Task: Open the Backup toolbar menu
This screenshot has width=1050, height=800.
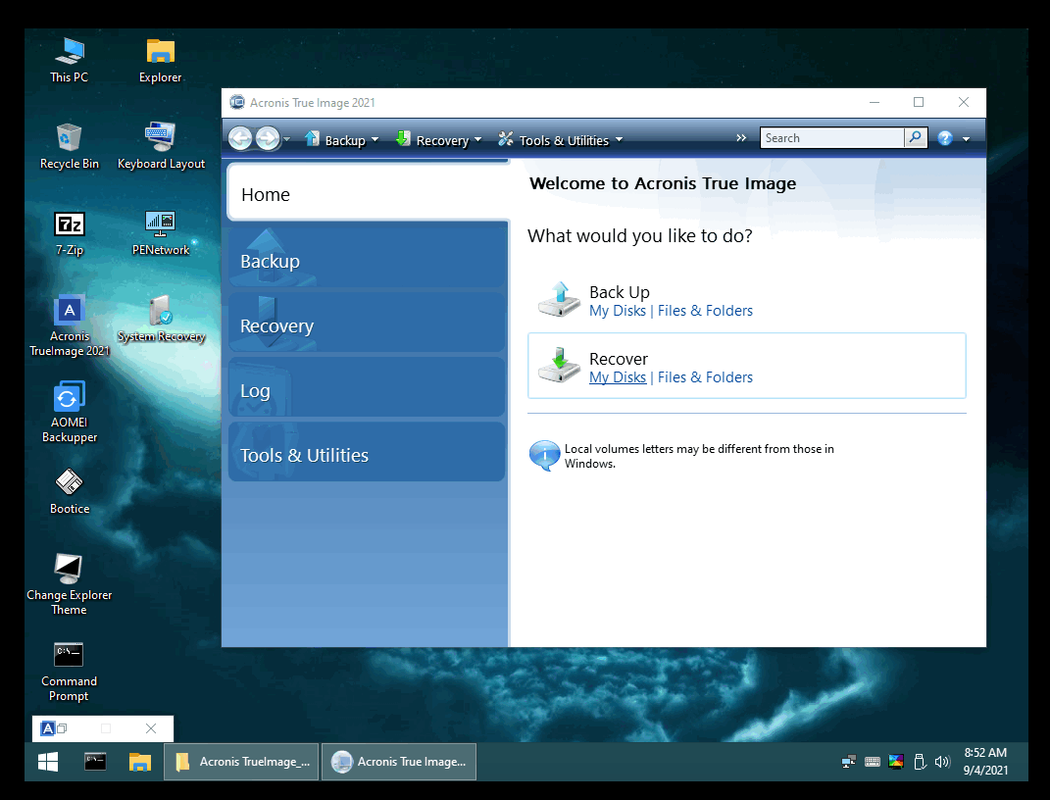Action: click(342, 139)
